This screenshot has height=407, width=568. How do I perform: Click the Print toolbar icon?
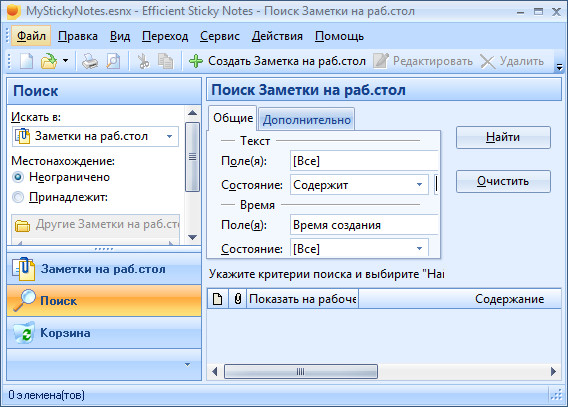click(x=90, y=61)
